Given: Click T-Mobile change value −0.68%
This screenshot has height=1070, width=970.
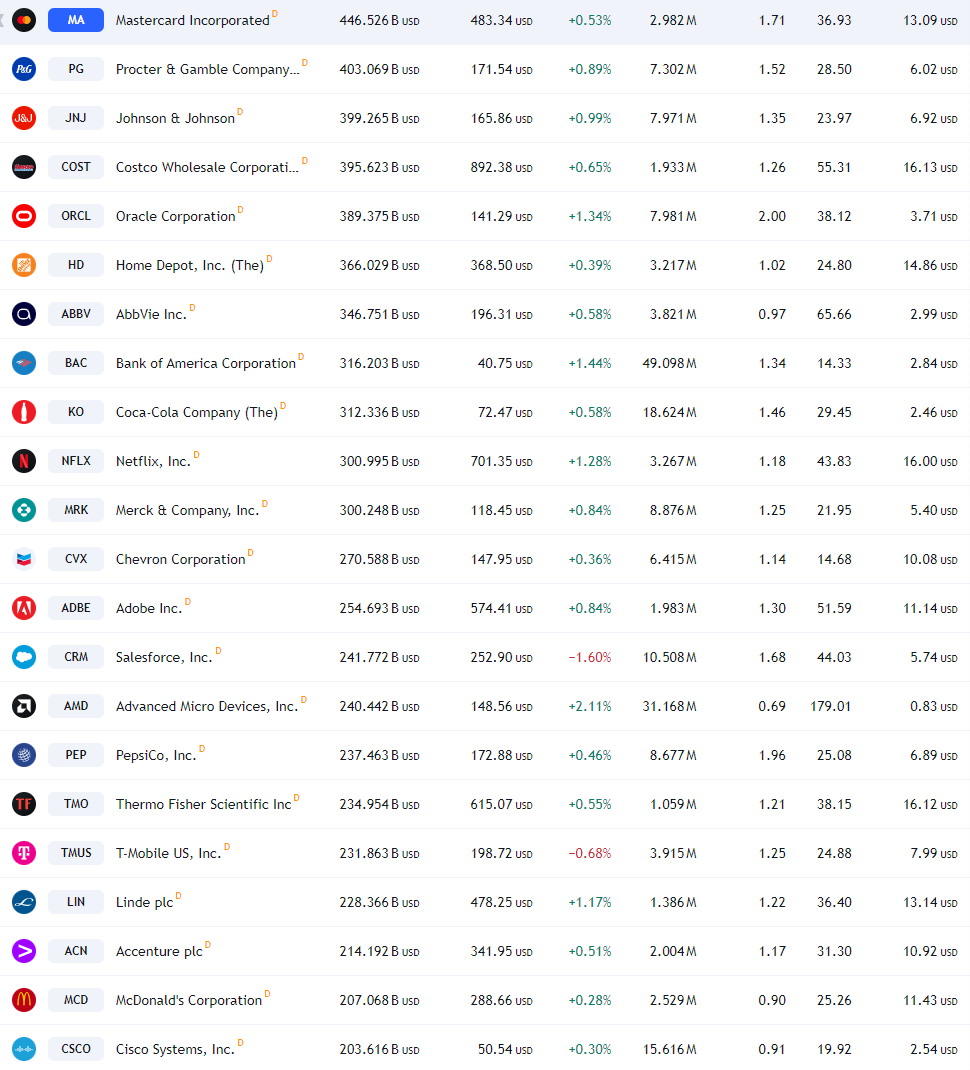Looking at the screenshot, I should [590, 853].
